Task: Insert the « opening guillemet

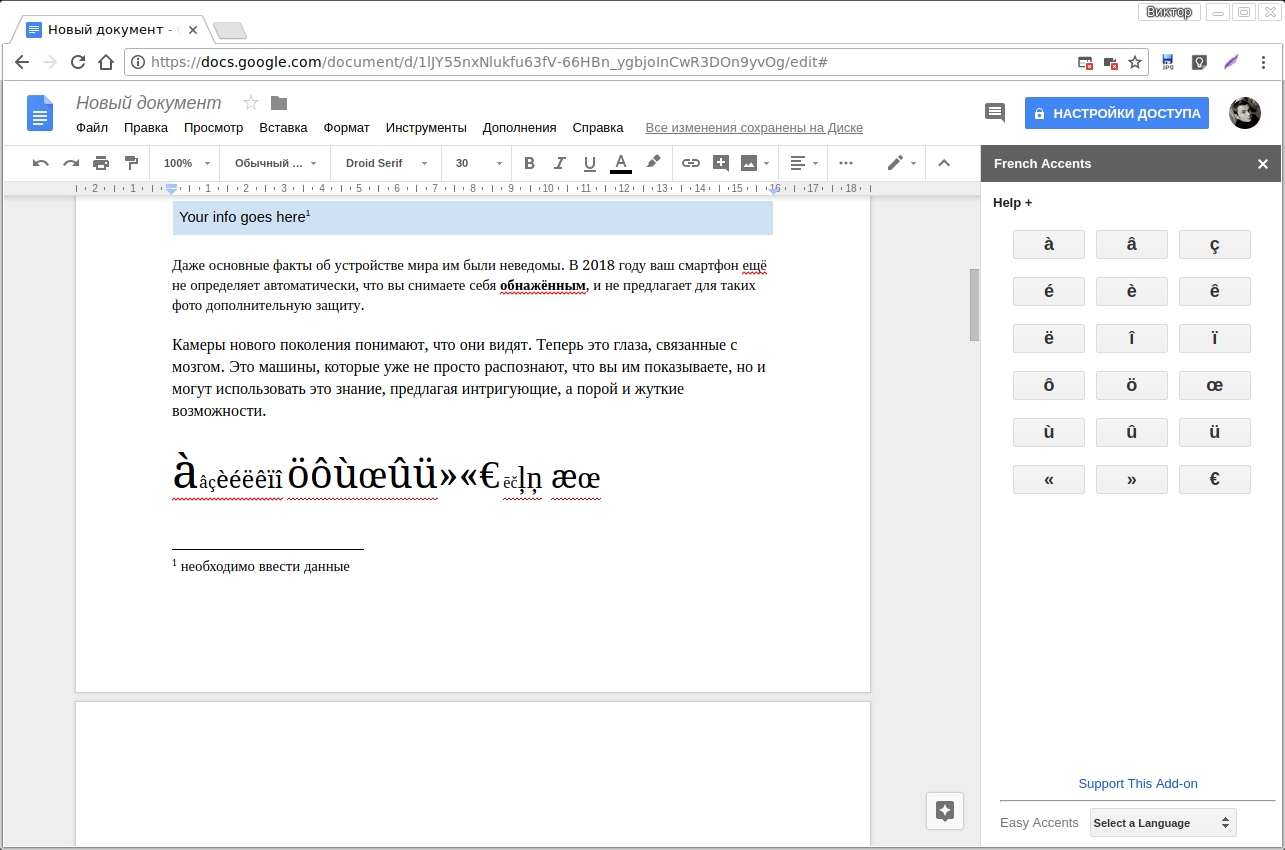Action: [1049, 479]
